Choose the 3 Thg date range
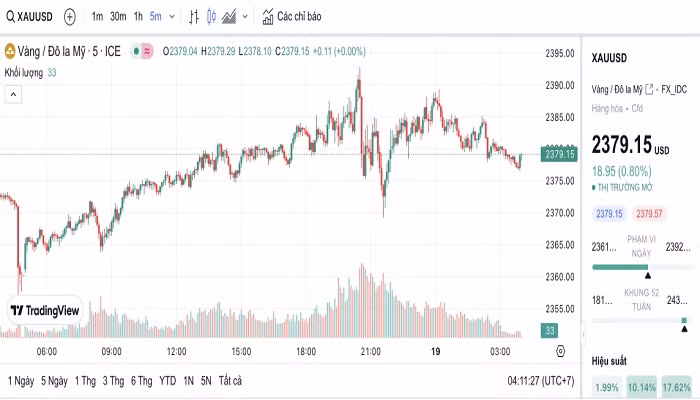 (113, 381)
